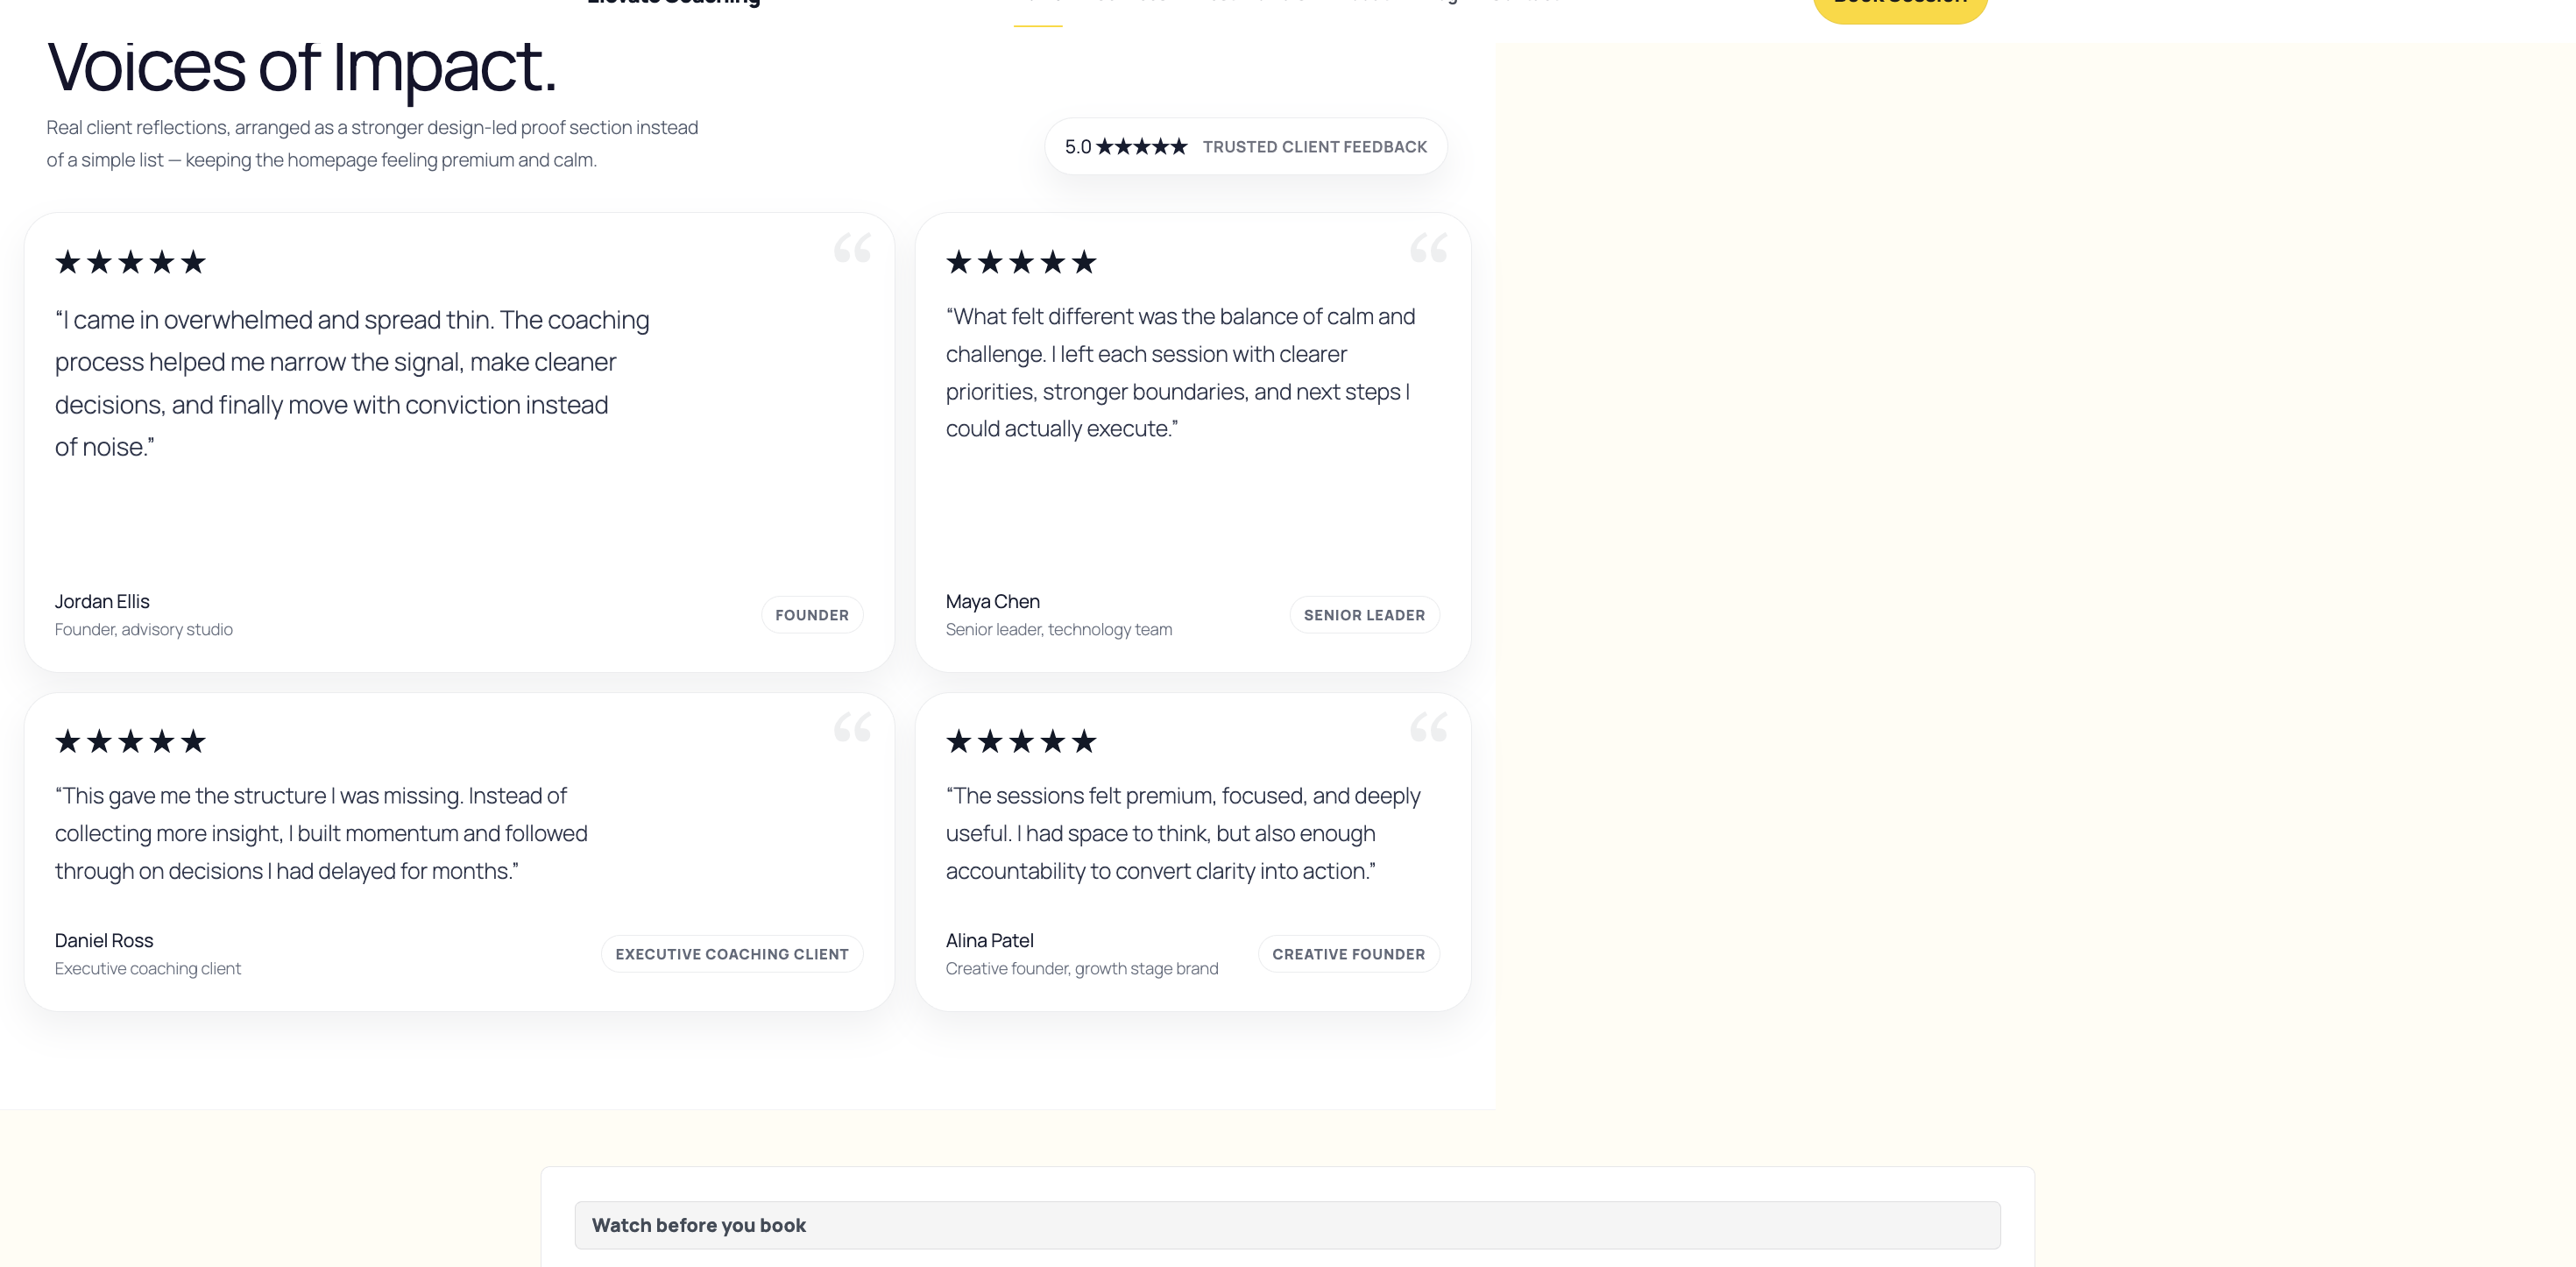The image size is (2576, 1267).
Task: Click the FOUNDER tag pill
Action: coord(811,615)
